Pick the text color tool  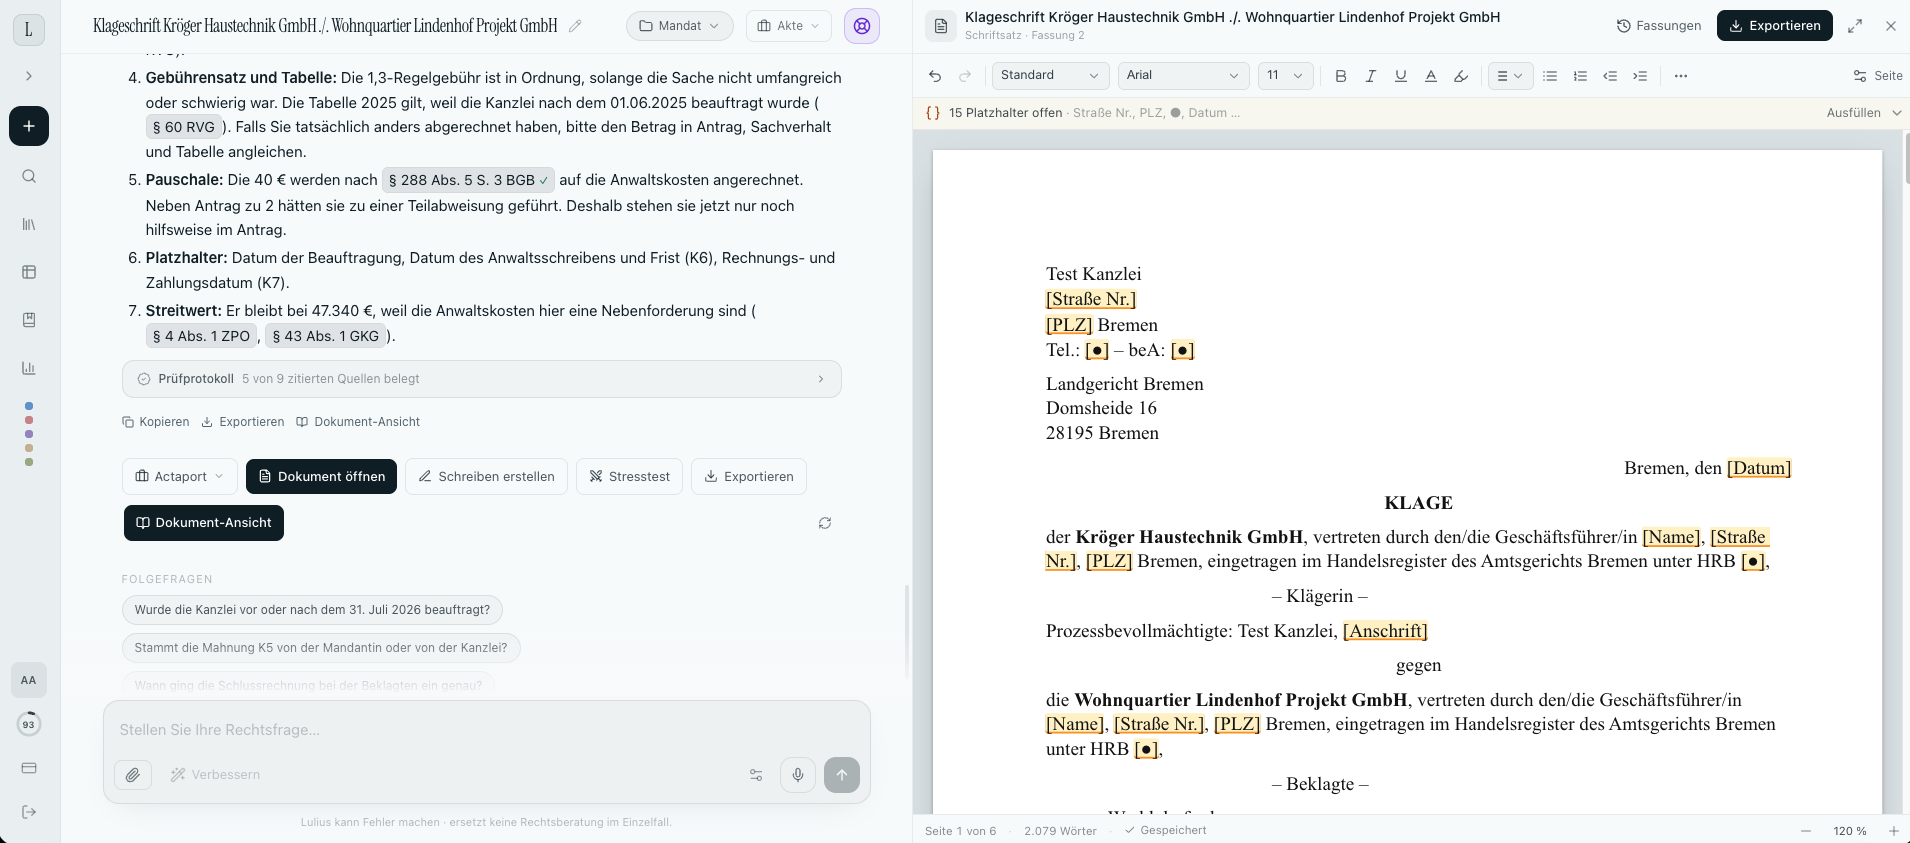tap(1431, 76)
